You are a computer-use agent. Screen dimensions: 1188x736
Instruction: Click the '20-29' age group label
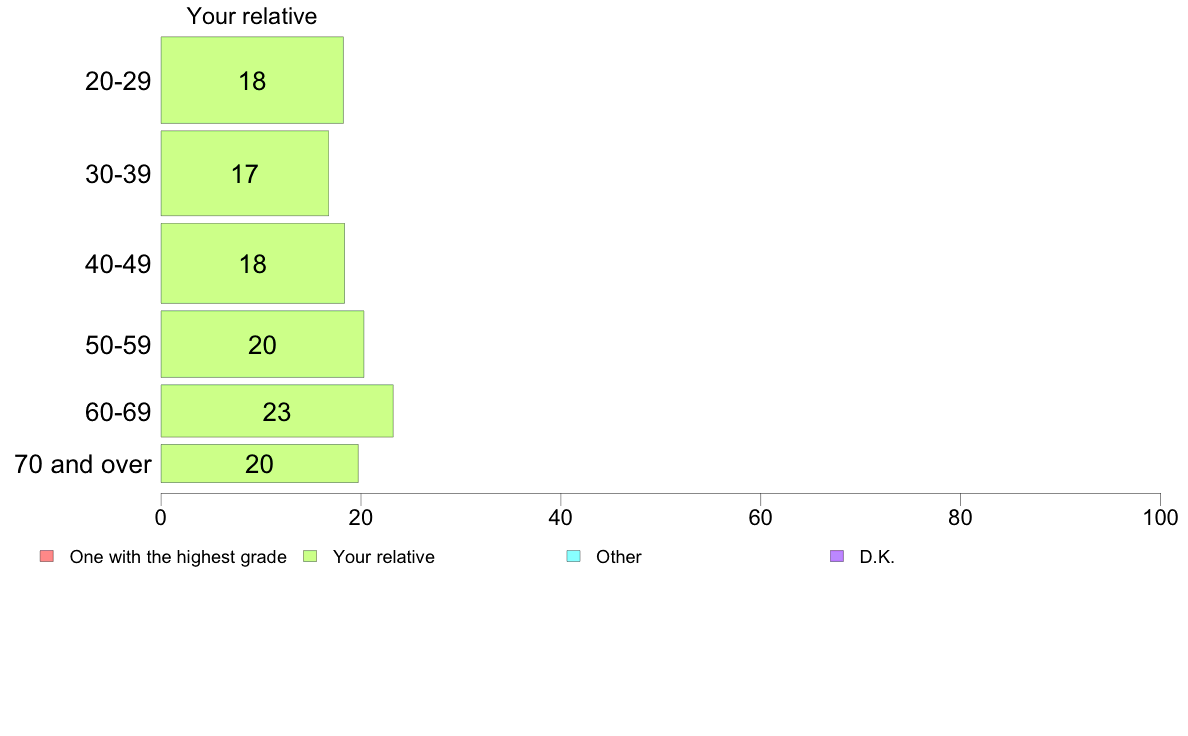pos(118,81)
